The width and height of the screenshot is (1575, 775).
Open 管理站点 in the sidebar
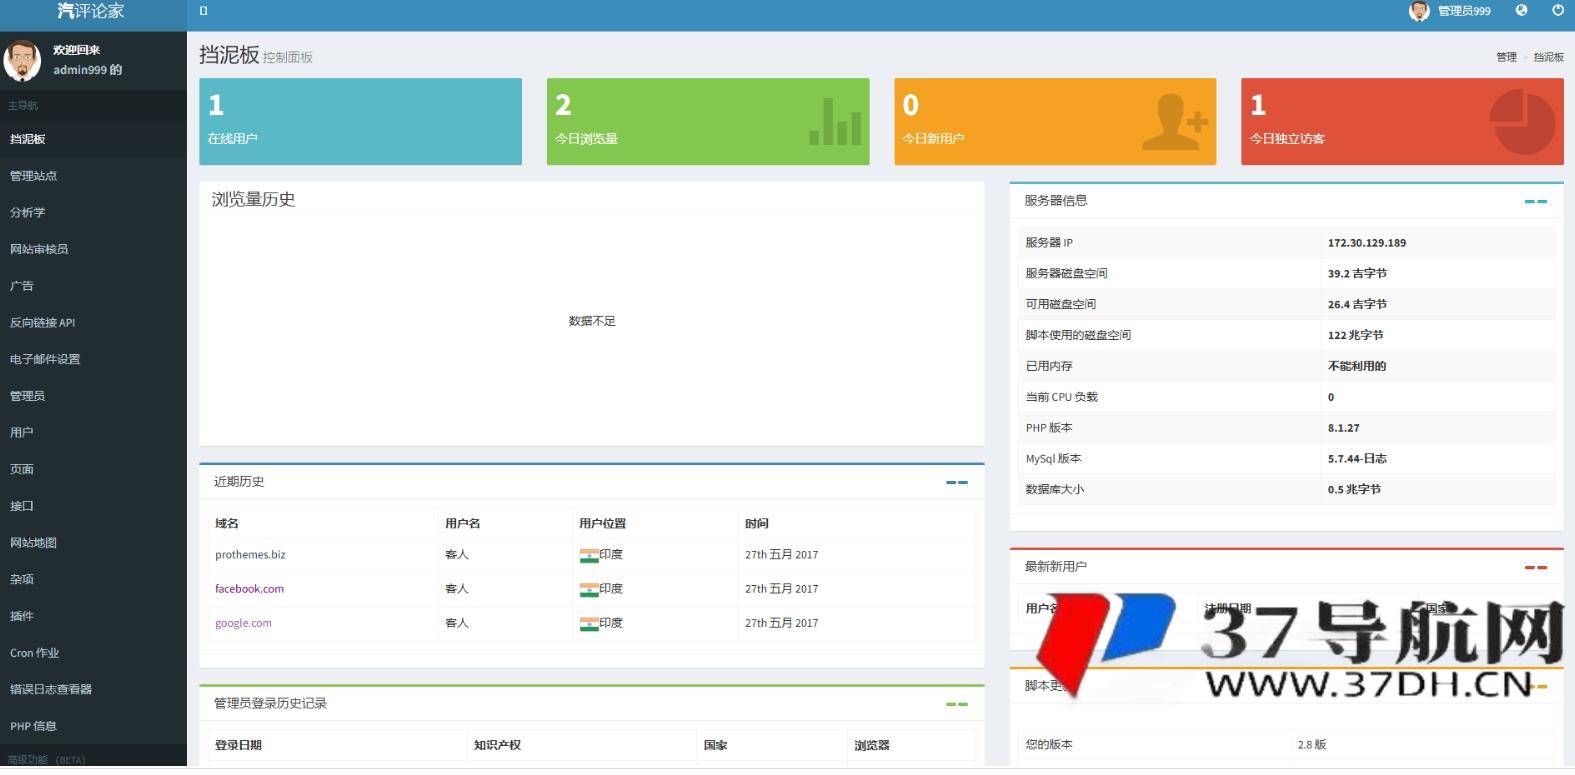[34, 176]
